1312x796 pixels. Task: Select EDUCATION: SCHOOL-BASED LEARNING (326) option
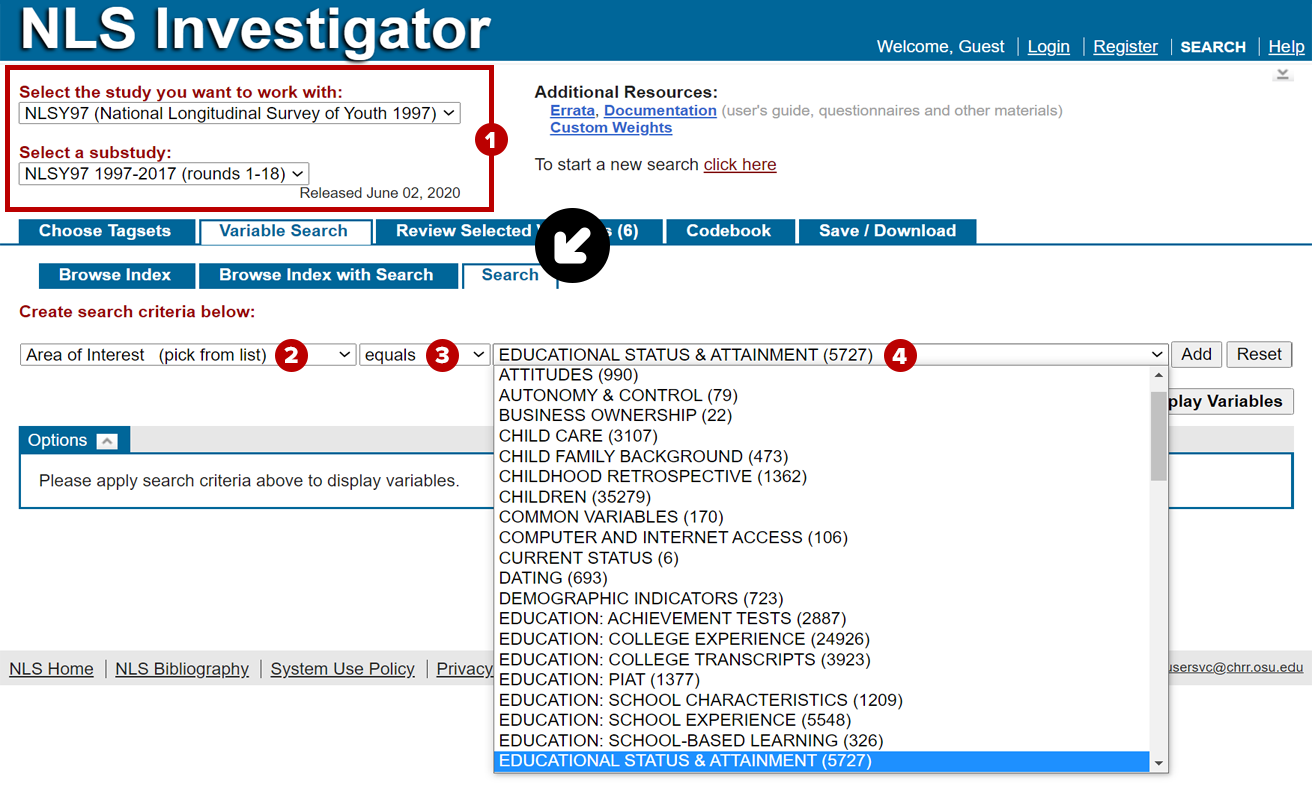click(822, 740)
